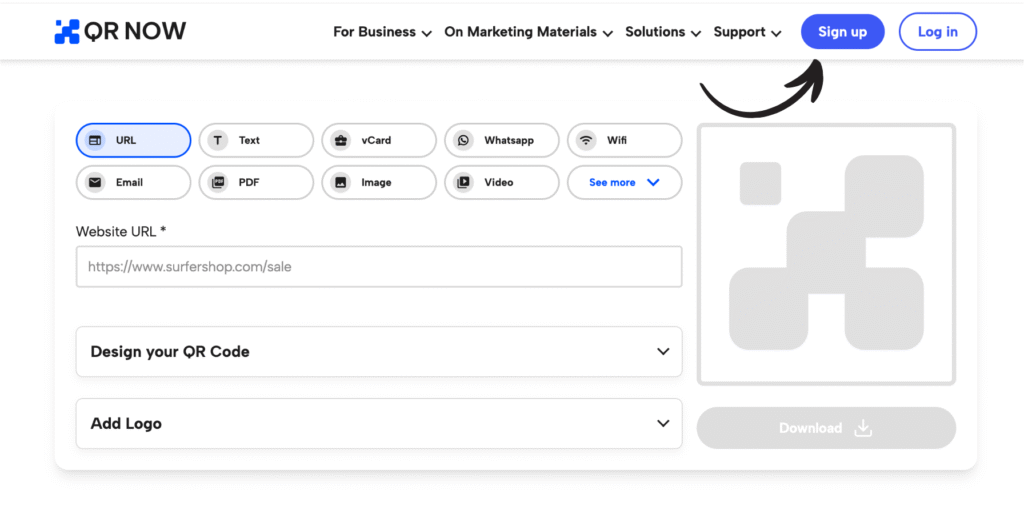Click the Design your QR Code chevron
The height and width of the screenshot is (506, 1024).
tap(663, 351)
